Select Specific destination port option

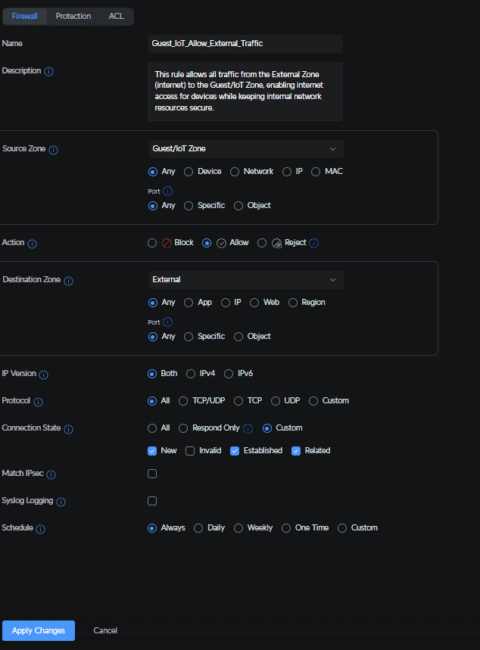pos(189,337)
